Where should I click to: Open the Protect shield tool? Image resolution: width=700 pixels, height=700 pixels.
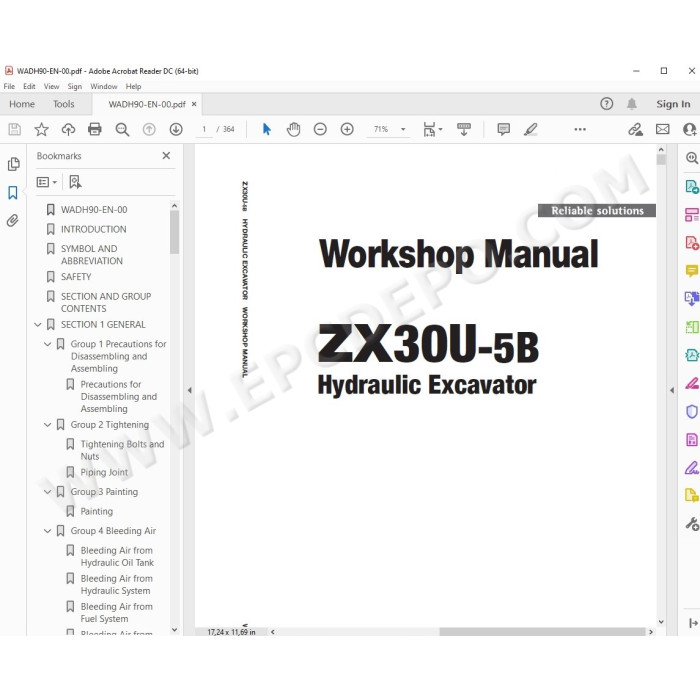692,411
